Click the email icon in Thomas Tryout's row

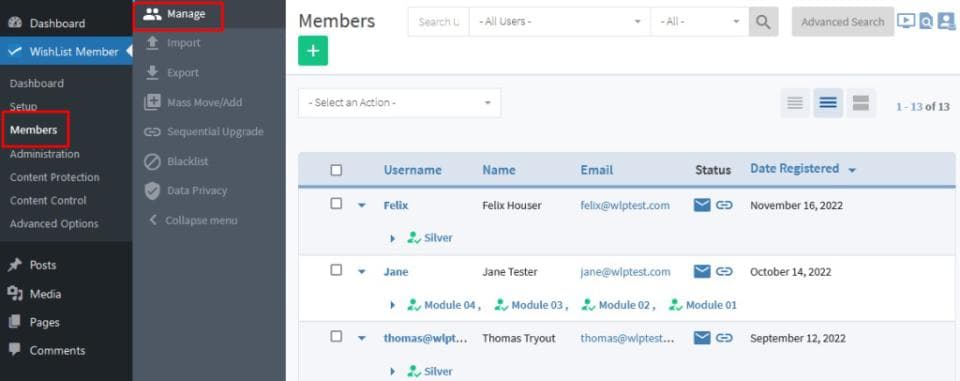point(702,338)
